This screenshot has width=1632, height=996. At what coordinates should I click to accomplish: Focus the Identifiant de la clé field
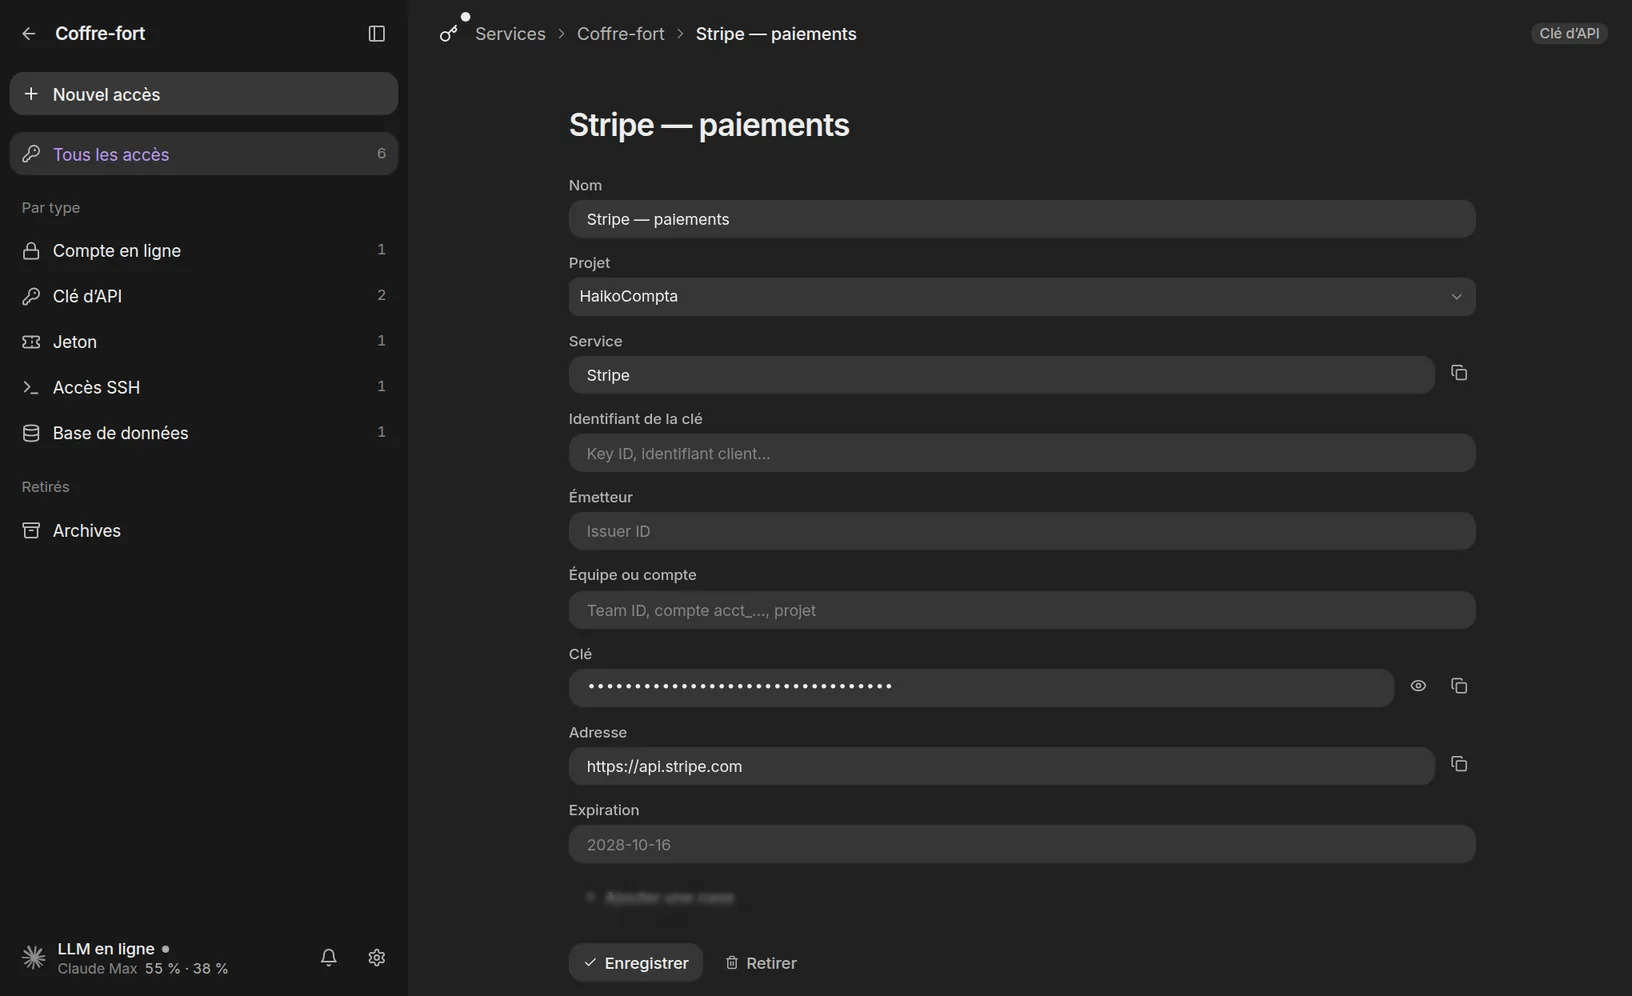click(1022, 453)
